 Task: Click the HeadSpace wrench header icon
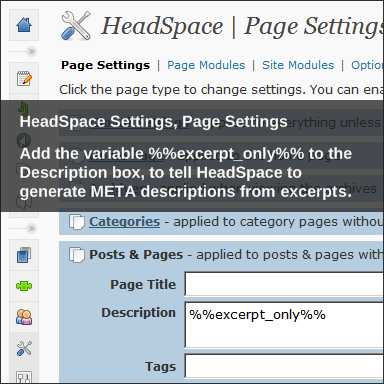(x=76, y=26)
